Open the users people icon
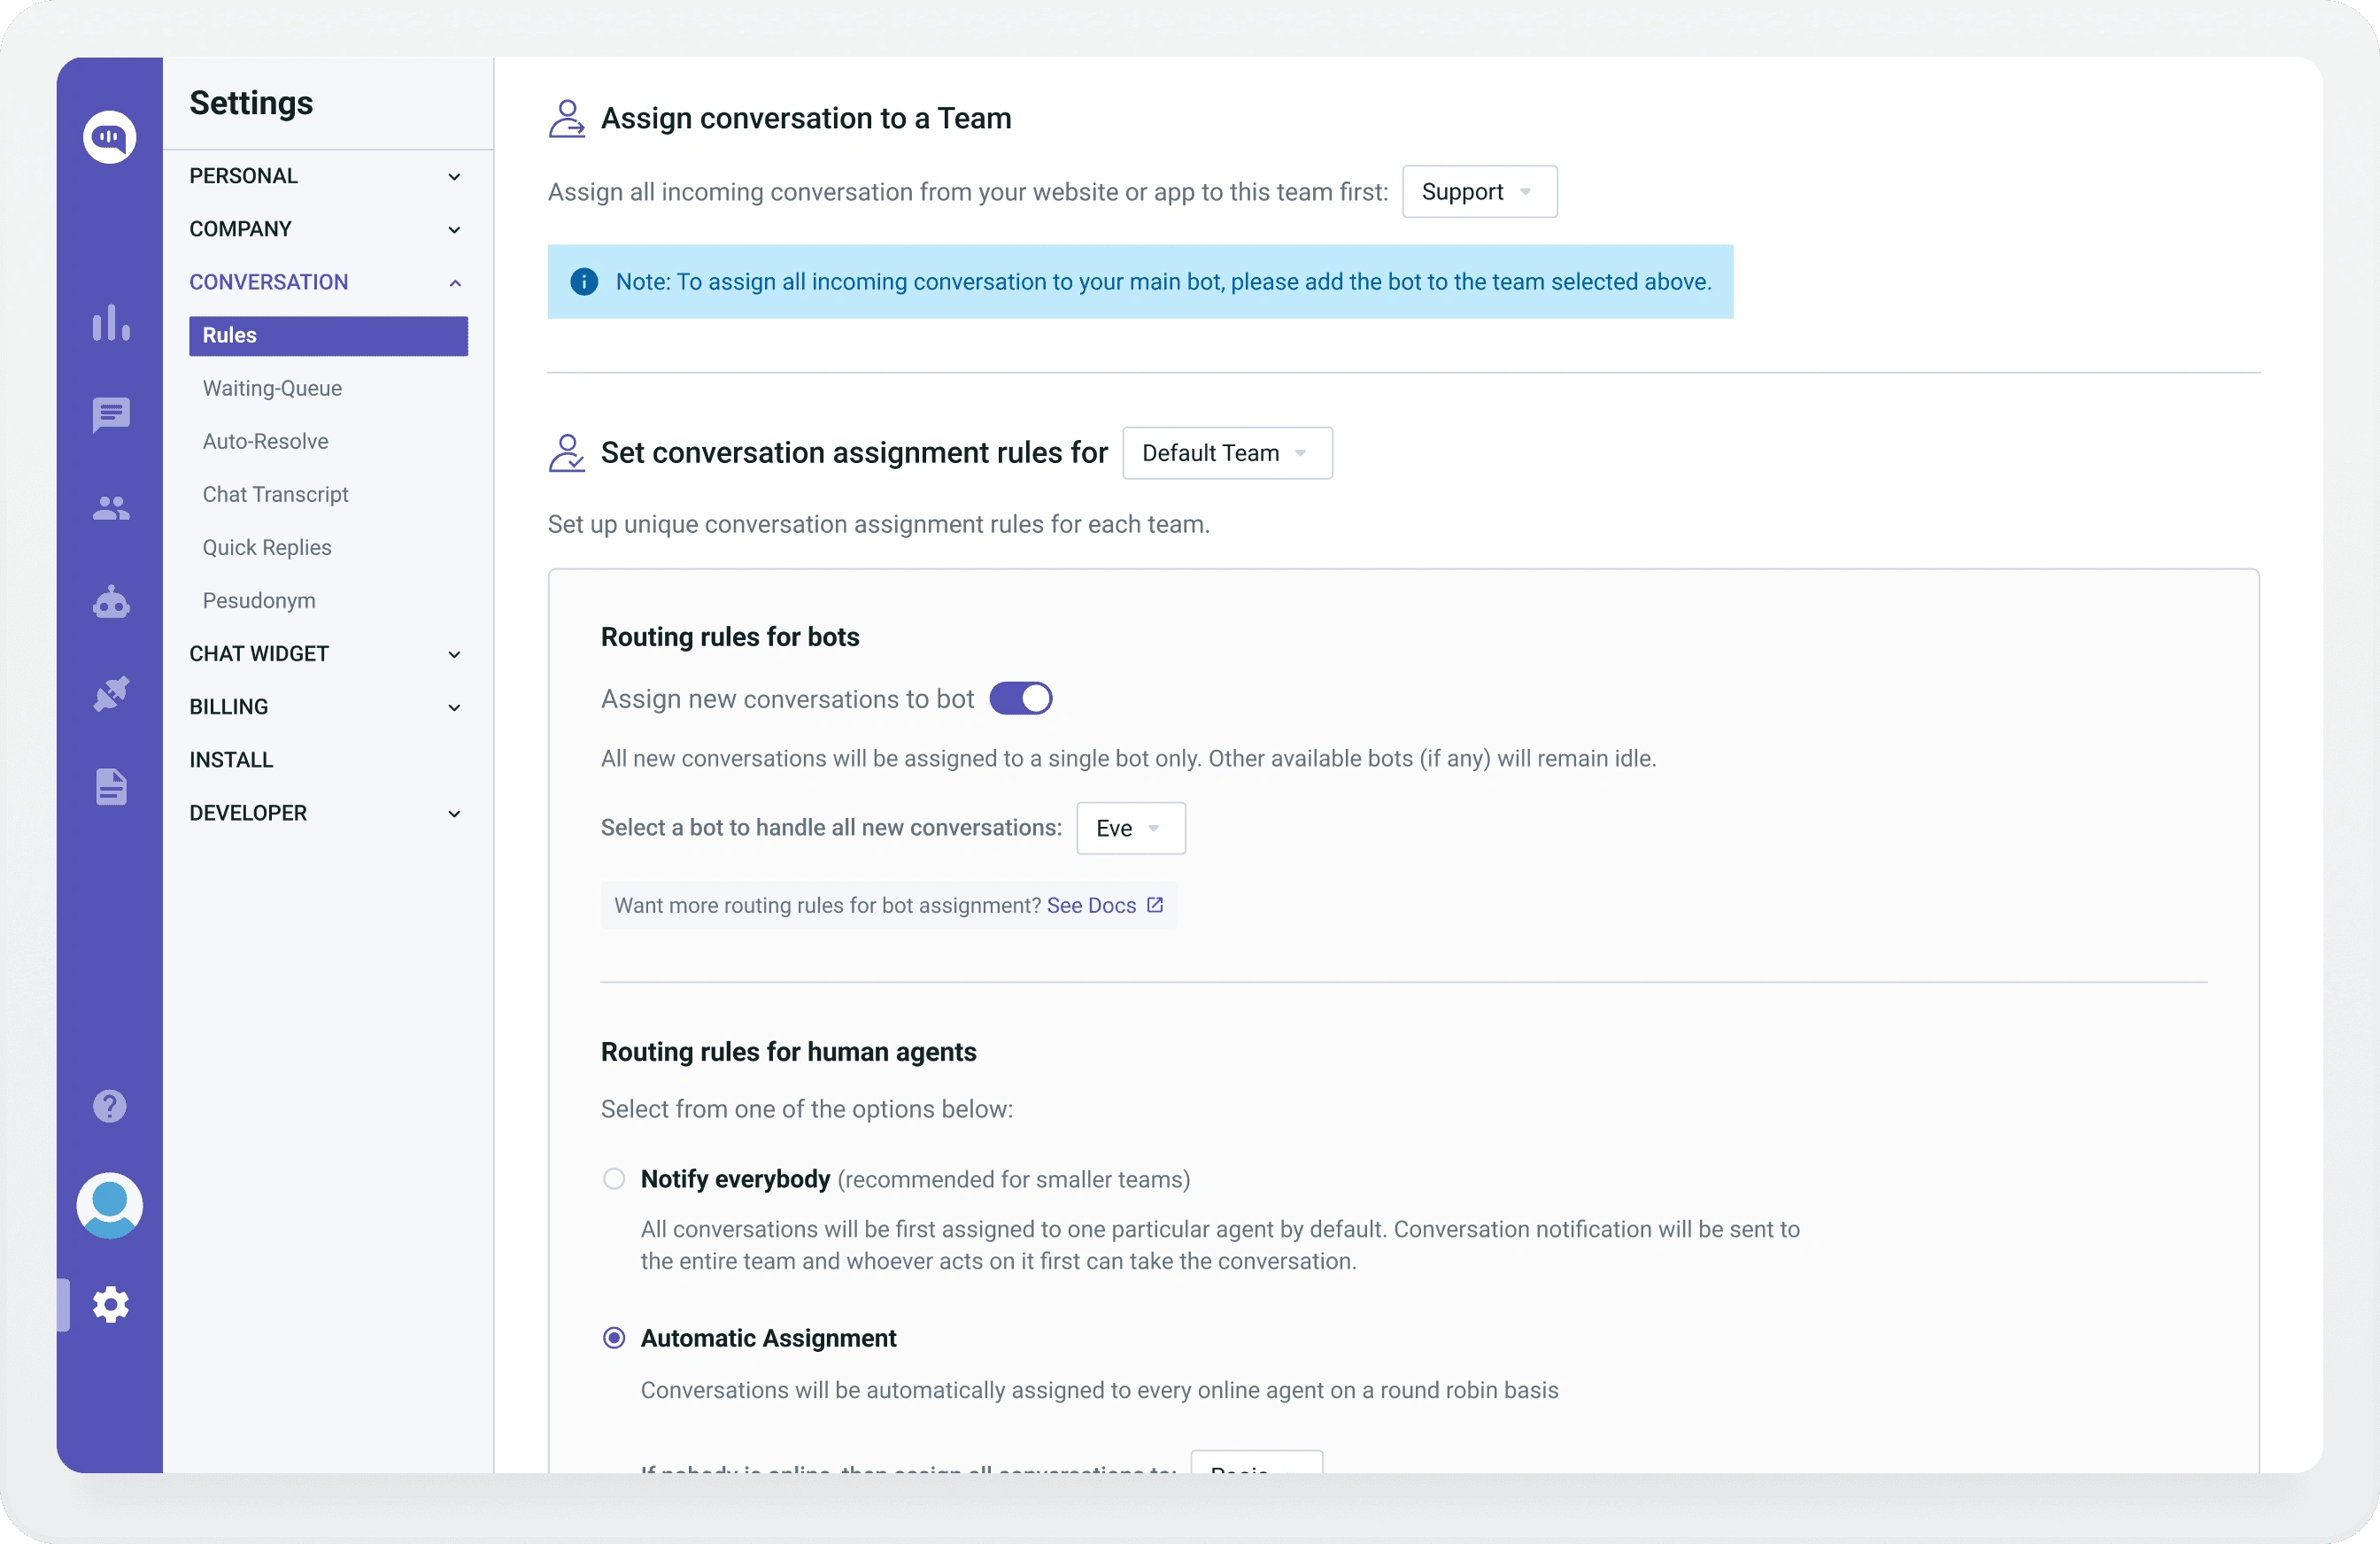Viewport: 2380px width, 1544px height. (x=111, y=509)
